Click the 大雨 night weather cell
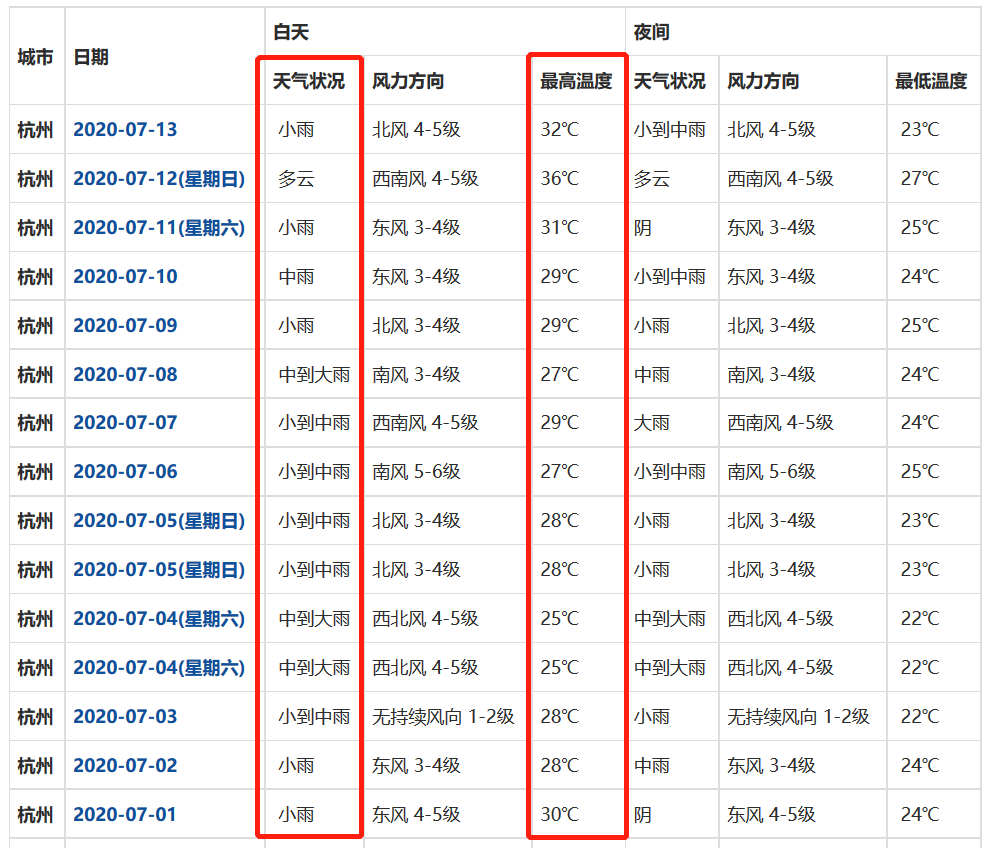Image resolution: width=990 pixels, height=848 pixels. tap(652, 423)
